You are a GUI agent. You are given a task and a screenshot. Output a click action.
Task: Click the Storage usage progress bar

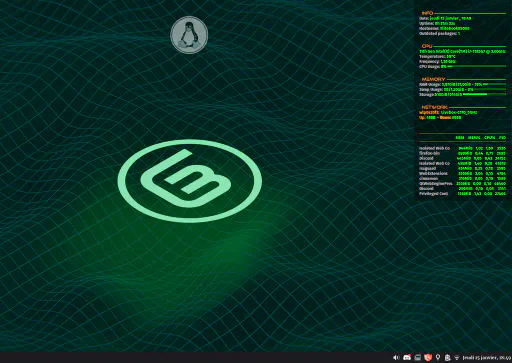(x=485, y=94)
